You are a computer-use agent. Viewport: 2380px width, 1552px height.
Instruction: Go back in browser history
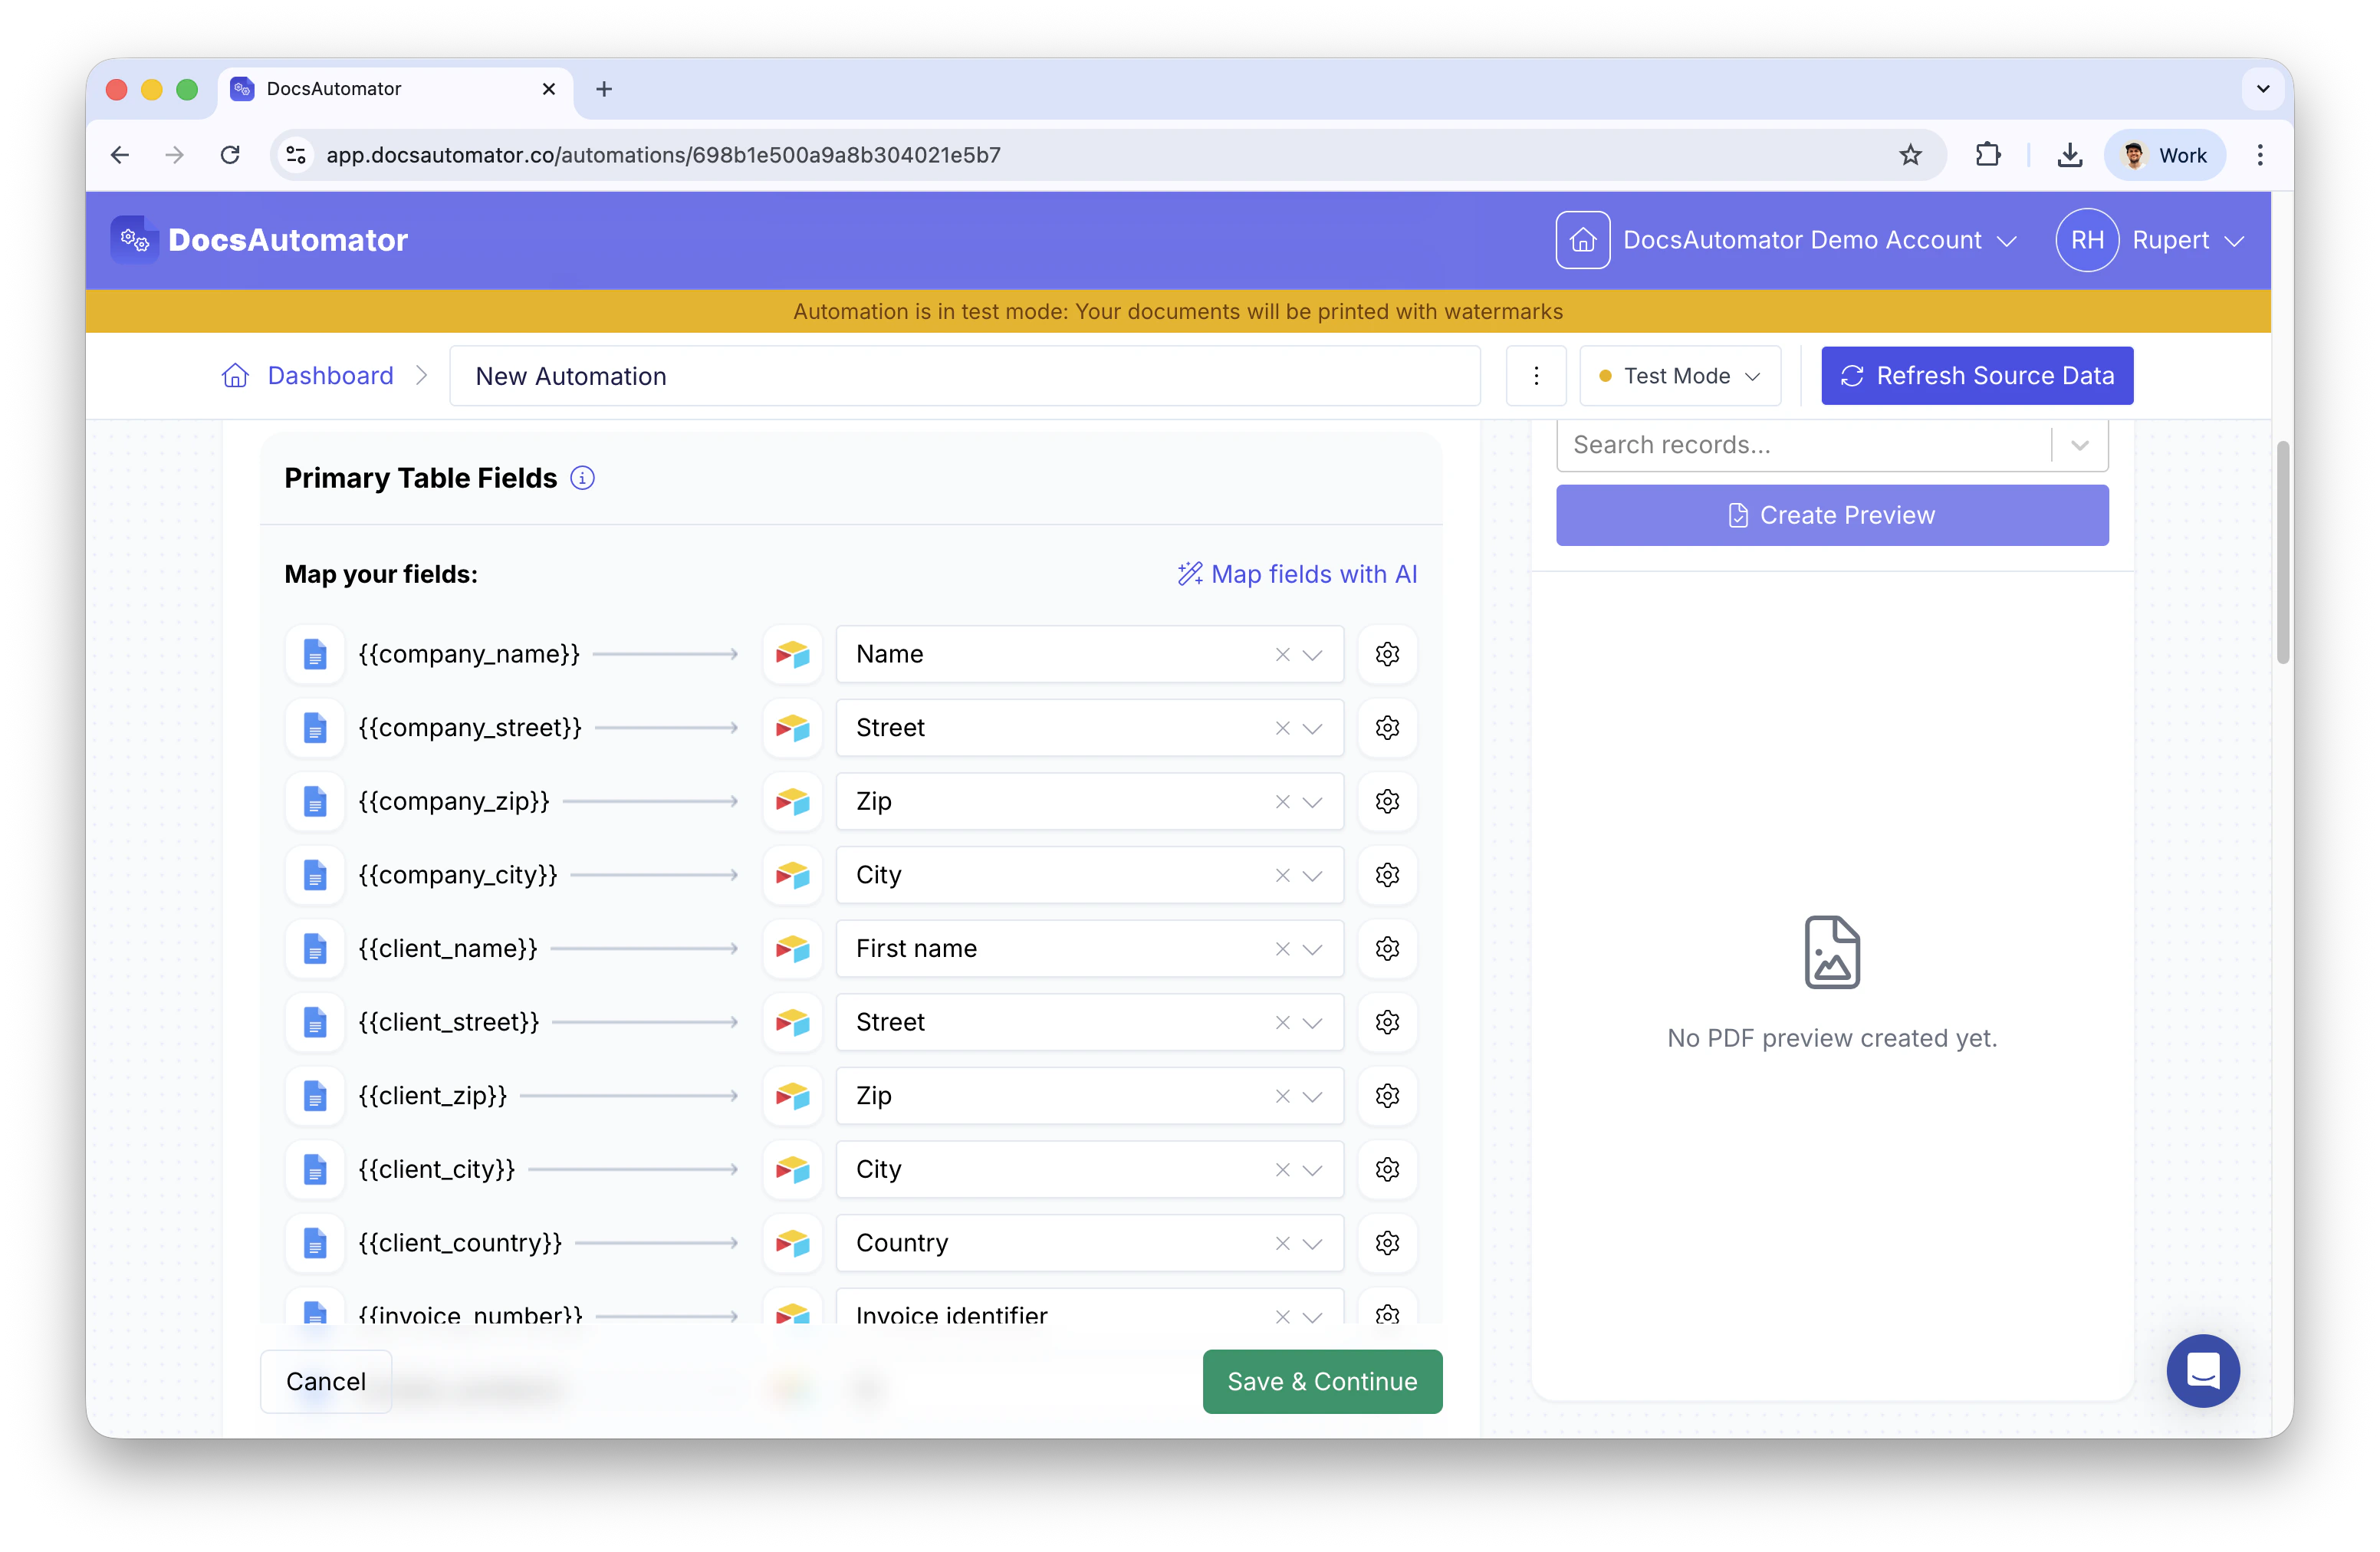point(120,155)
